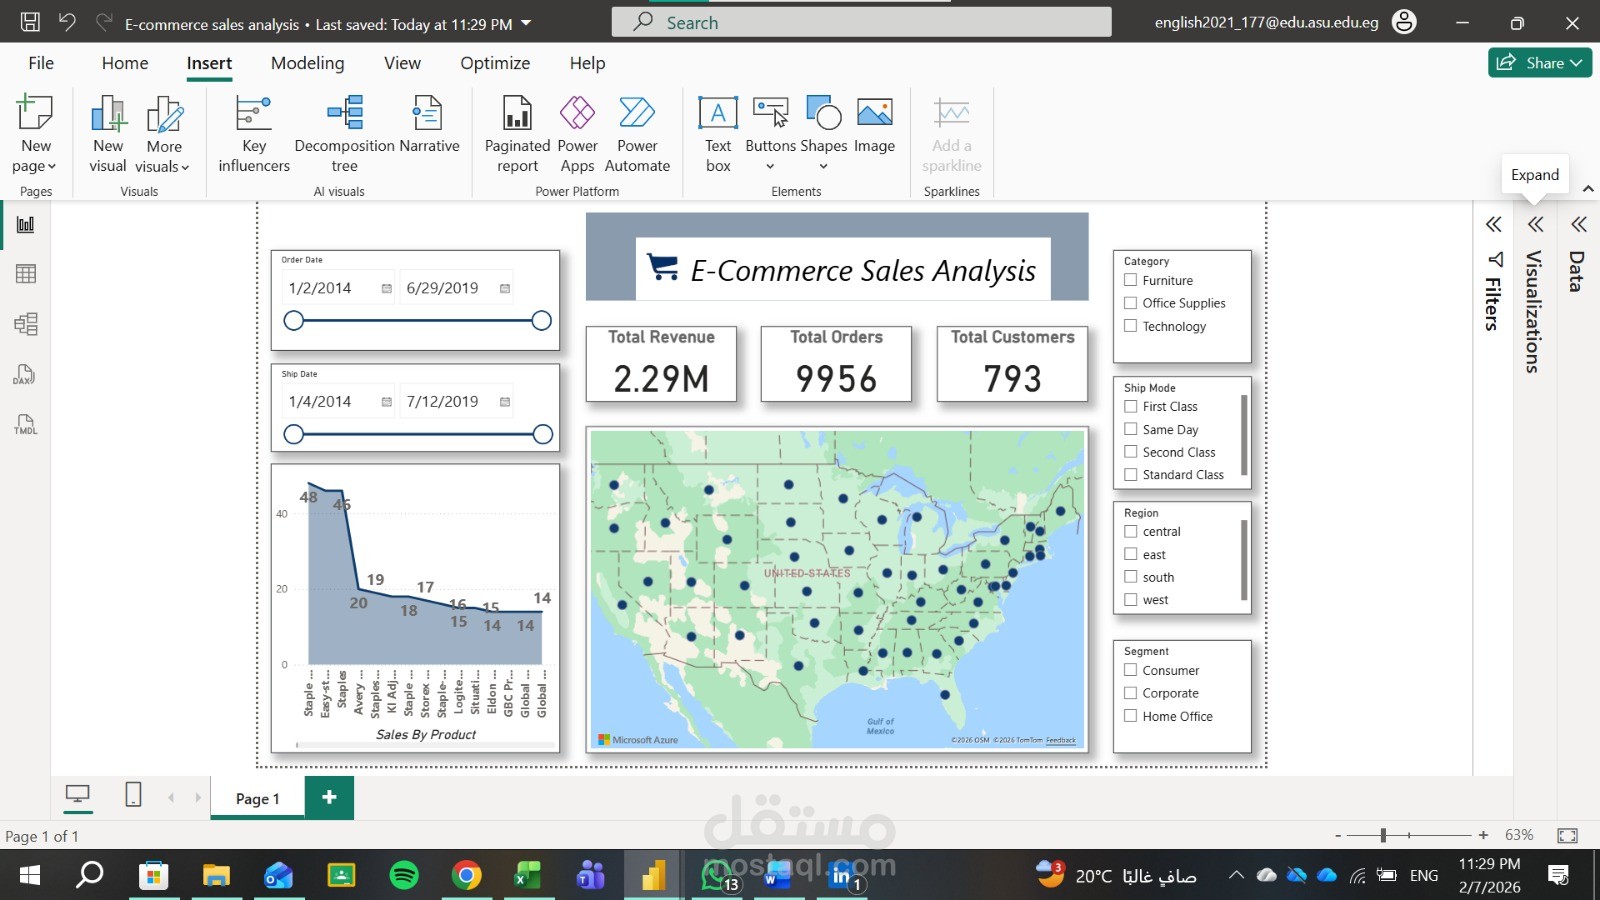Open Model view in left sidebar
The image size is (1600, 900).
[x=26, y=324]
